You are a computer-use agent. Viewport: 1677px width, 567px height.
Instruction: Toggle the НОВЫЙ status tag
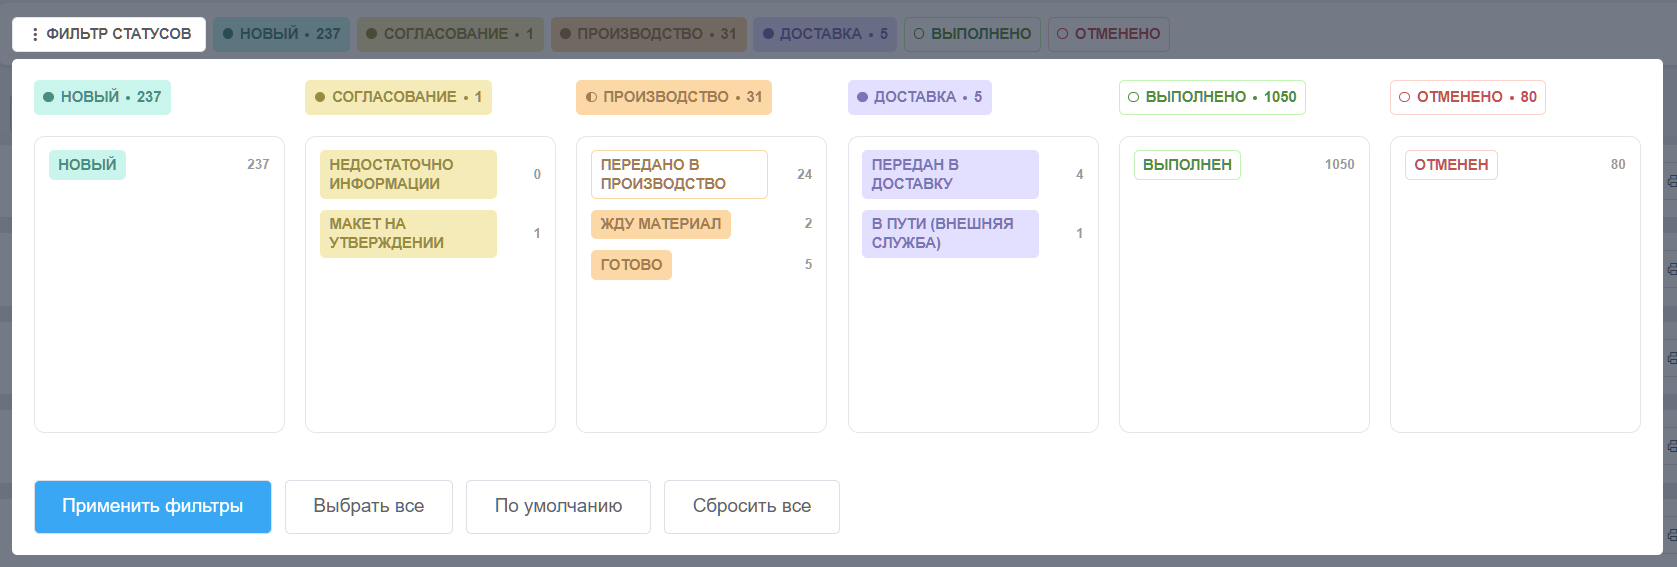pyautogui.click(x=87, y=165)
